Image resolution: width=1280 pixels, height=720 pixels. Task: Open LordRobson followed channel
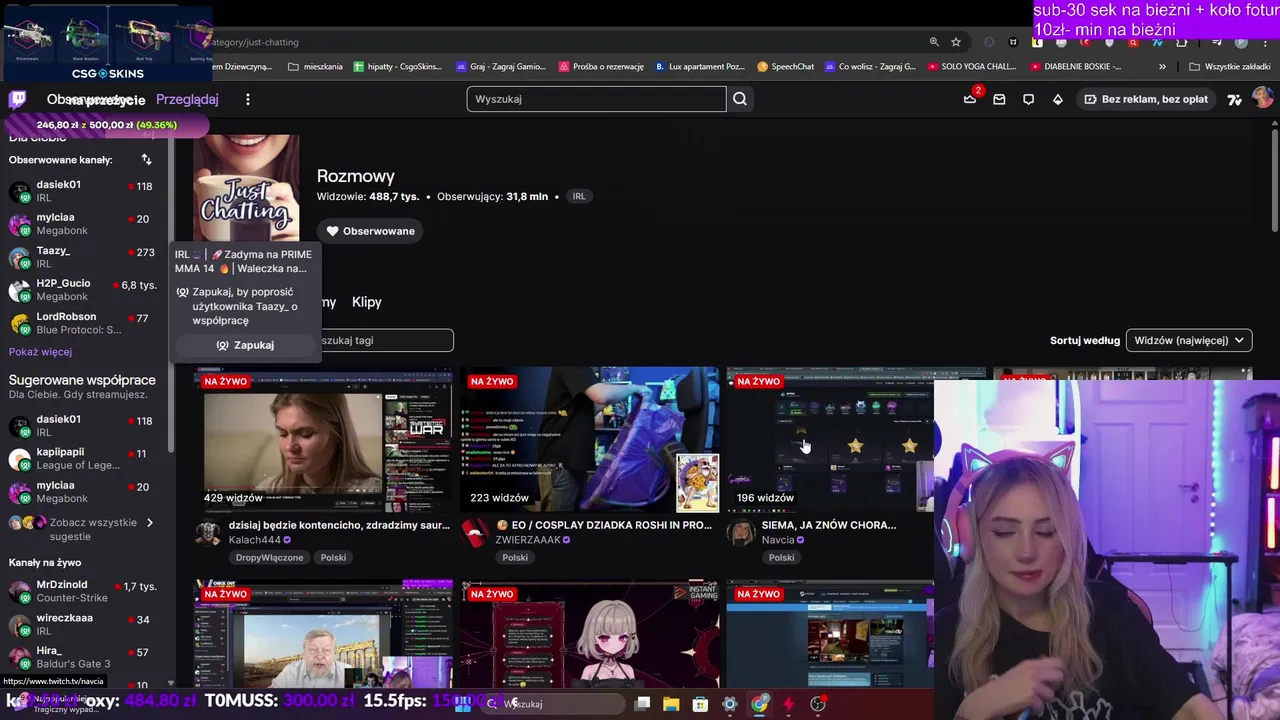click(x=84, y=323)
